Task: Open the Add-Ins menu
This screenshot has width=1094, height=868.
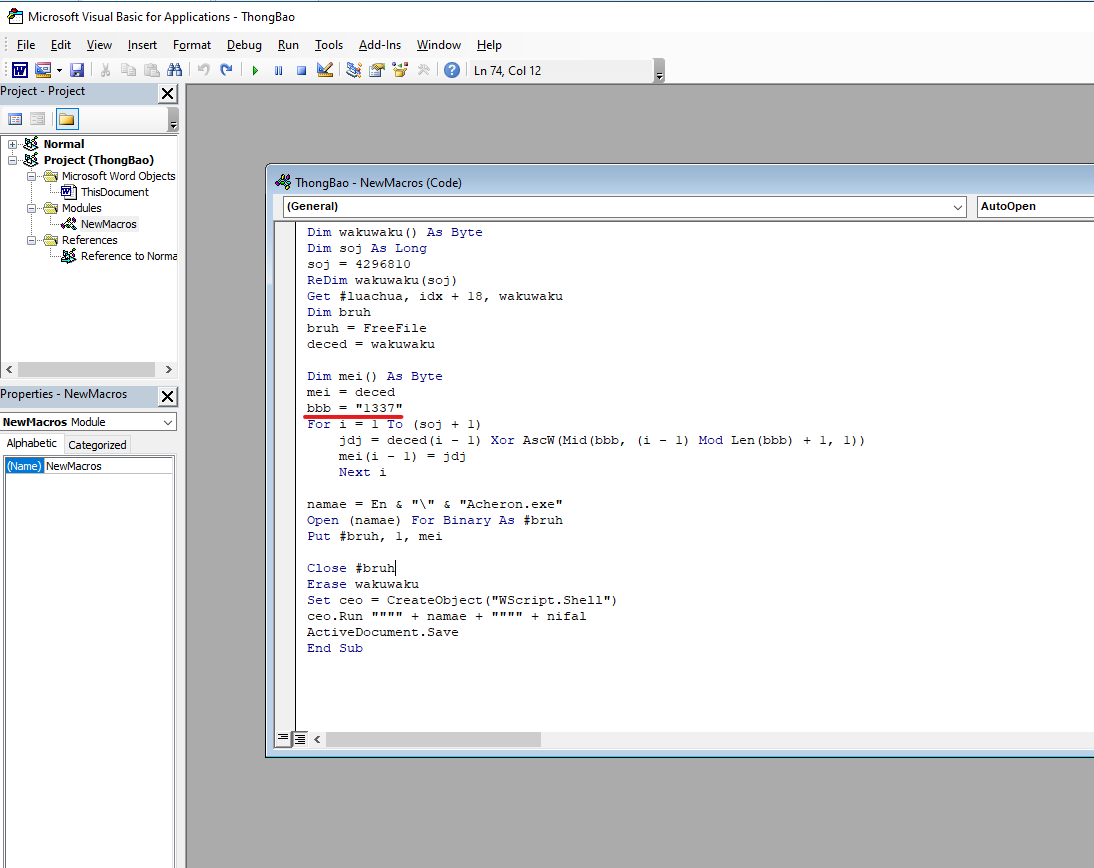Action: [380, 45]
